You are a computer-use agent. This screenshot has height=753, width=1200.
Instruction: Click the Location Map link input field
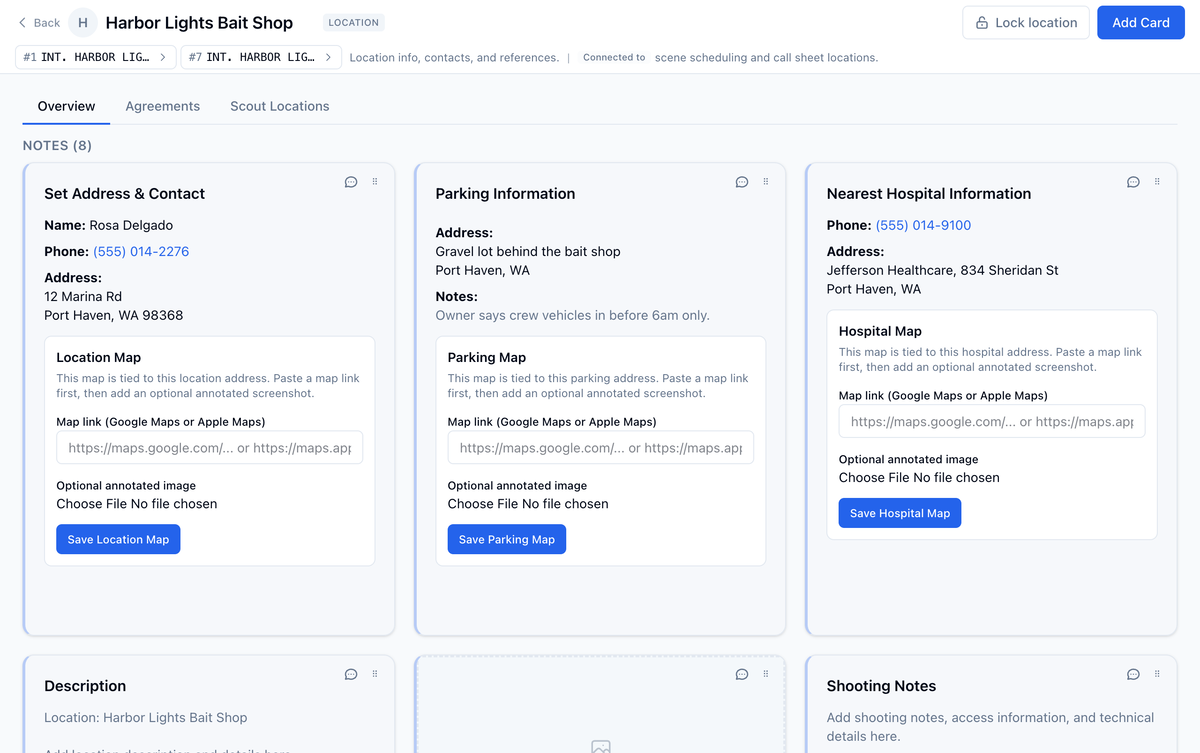click(x=209, y=448)
